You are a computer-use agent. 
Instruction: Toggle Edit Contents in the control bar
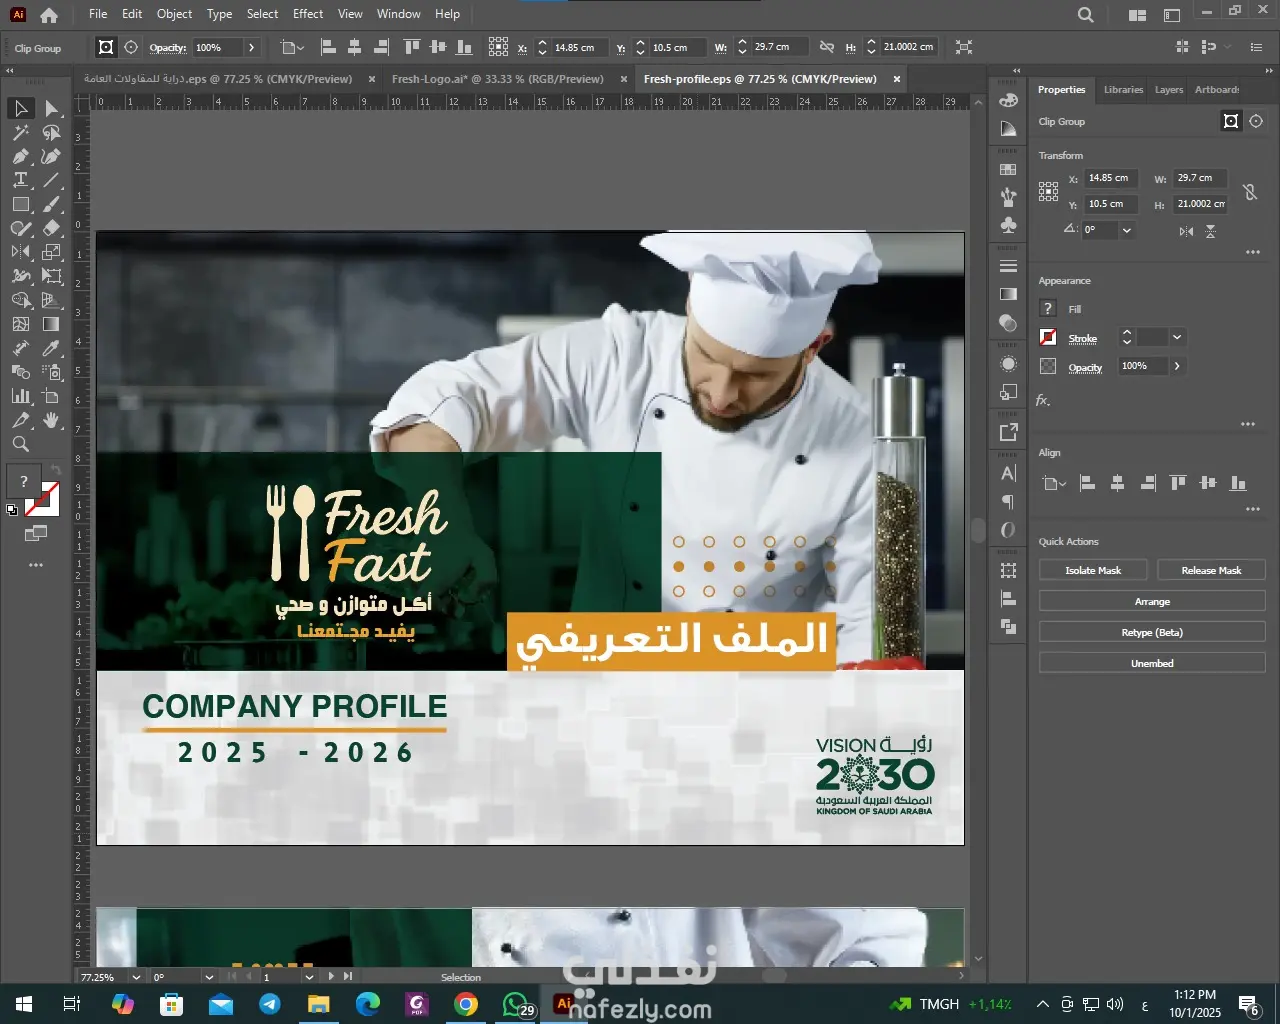tap(131, 47)
